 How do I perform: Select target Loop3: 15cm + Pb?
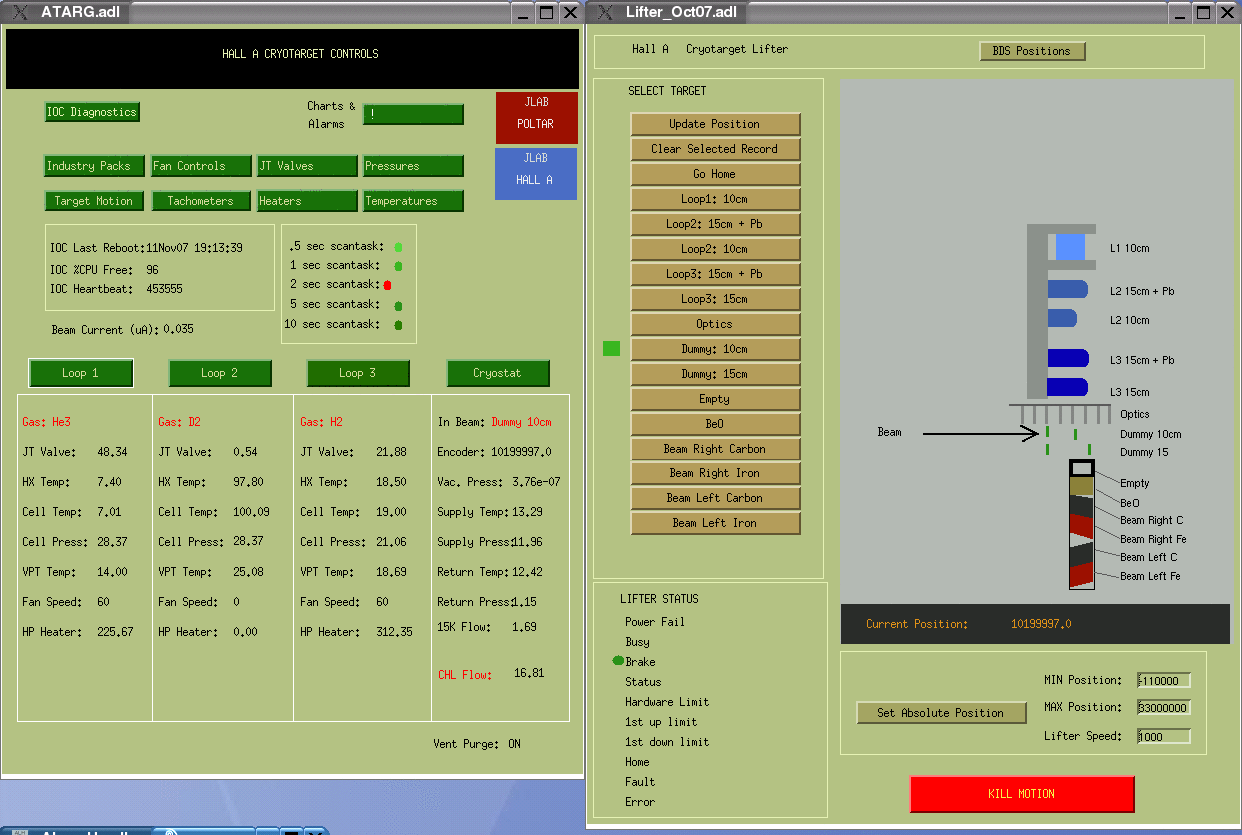coord(715,274)
